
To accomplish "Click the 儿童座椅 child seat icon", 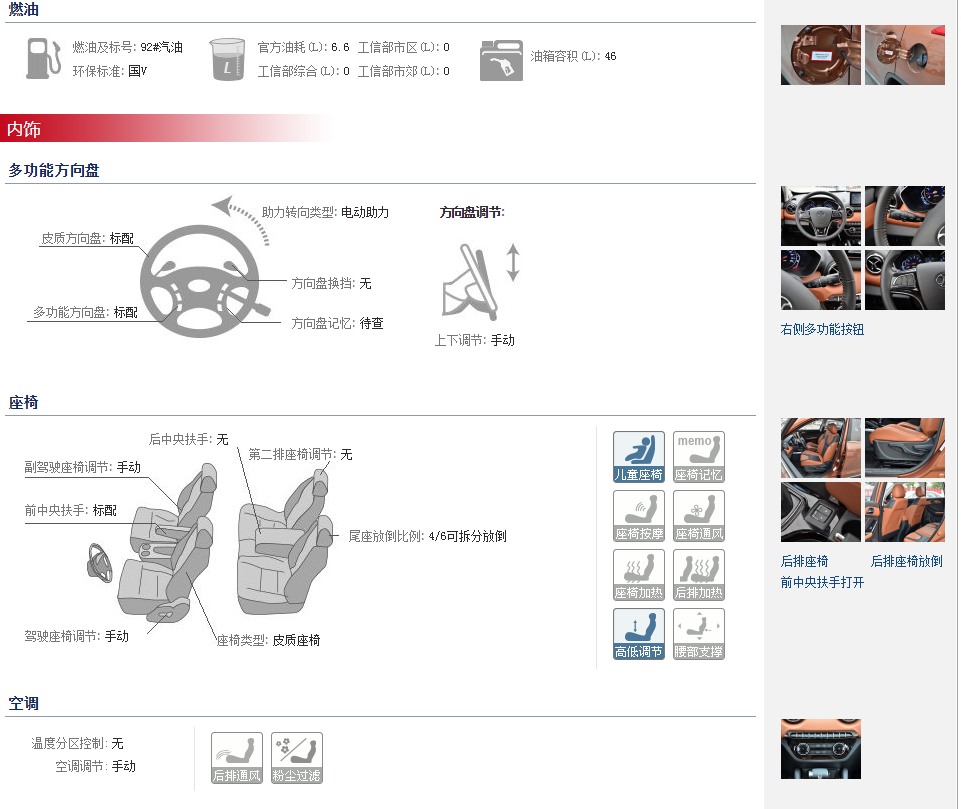I will (639, 457).
